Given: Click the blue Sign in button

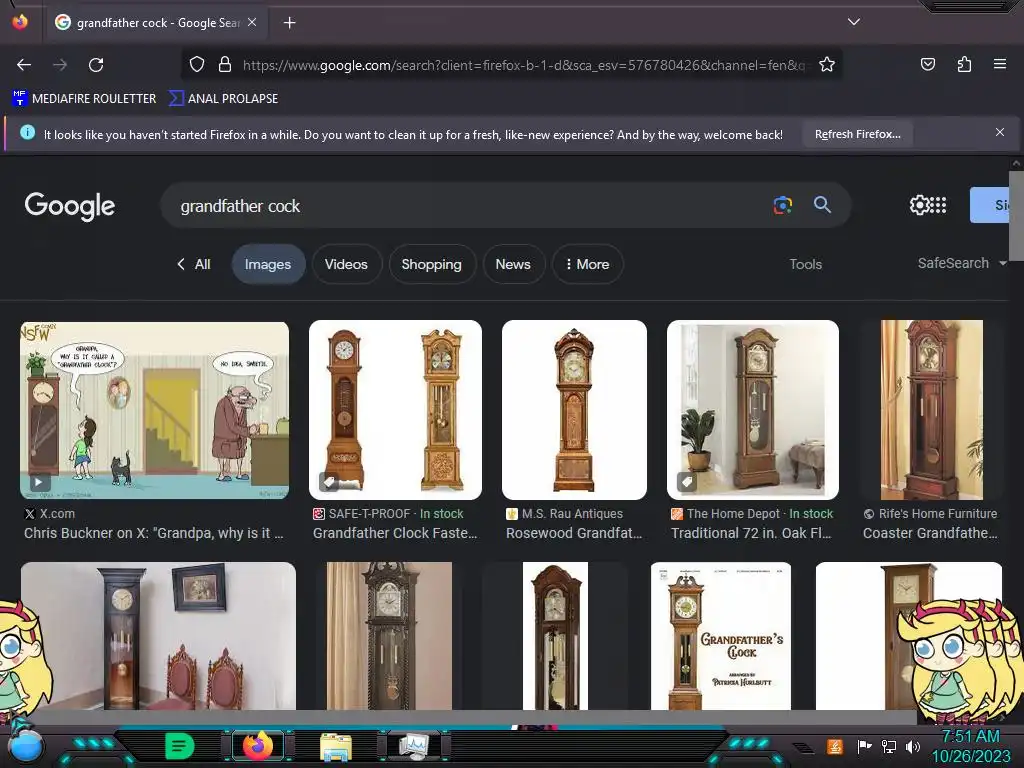Looking at the screenshot, I should pos(989,205).
